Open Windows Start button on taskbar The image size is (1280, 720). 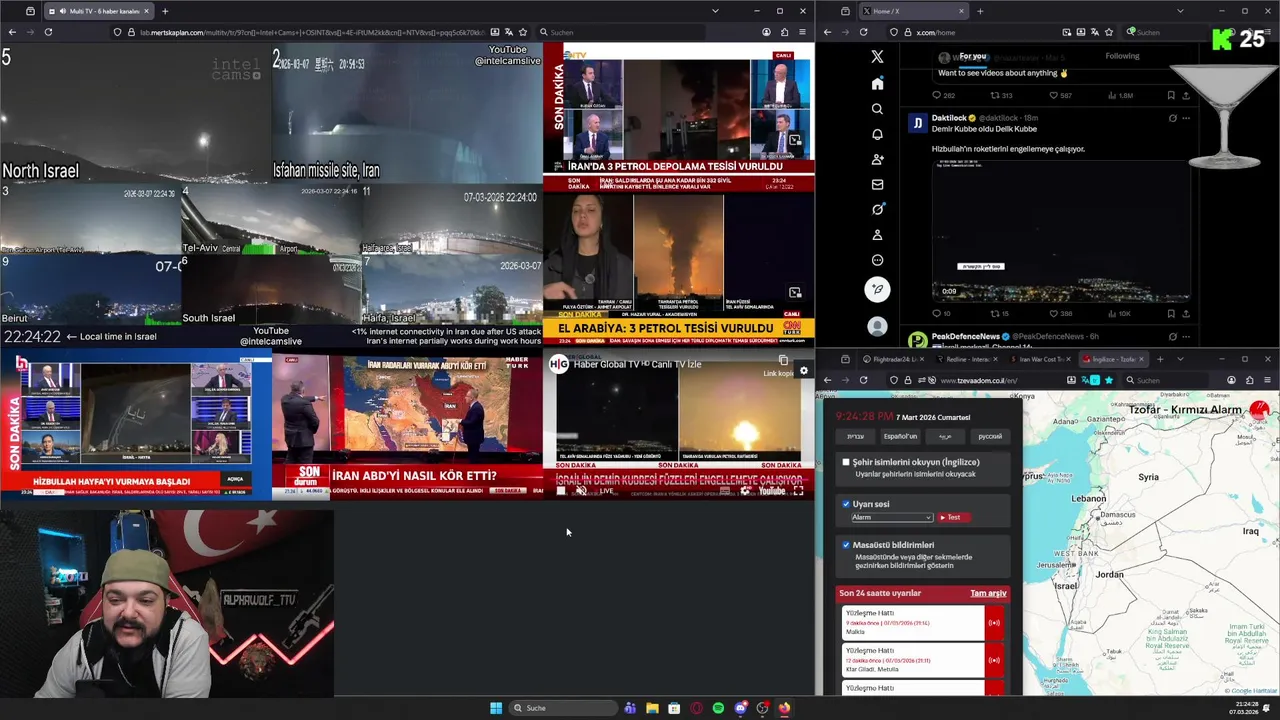click(496, 708)
